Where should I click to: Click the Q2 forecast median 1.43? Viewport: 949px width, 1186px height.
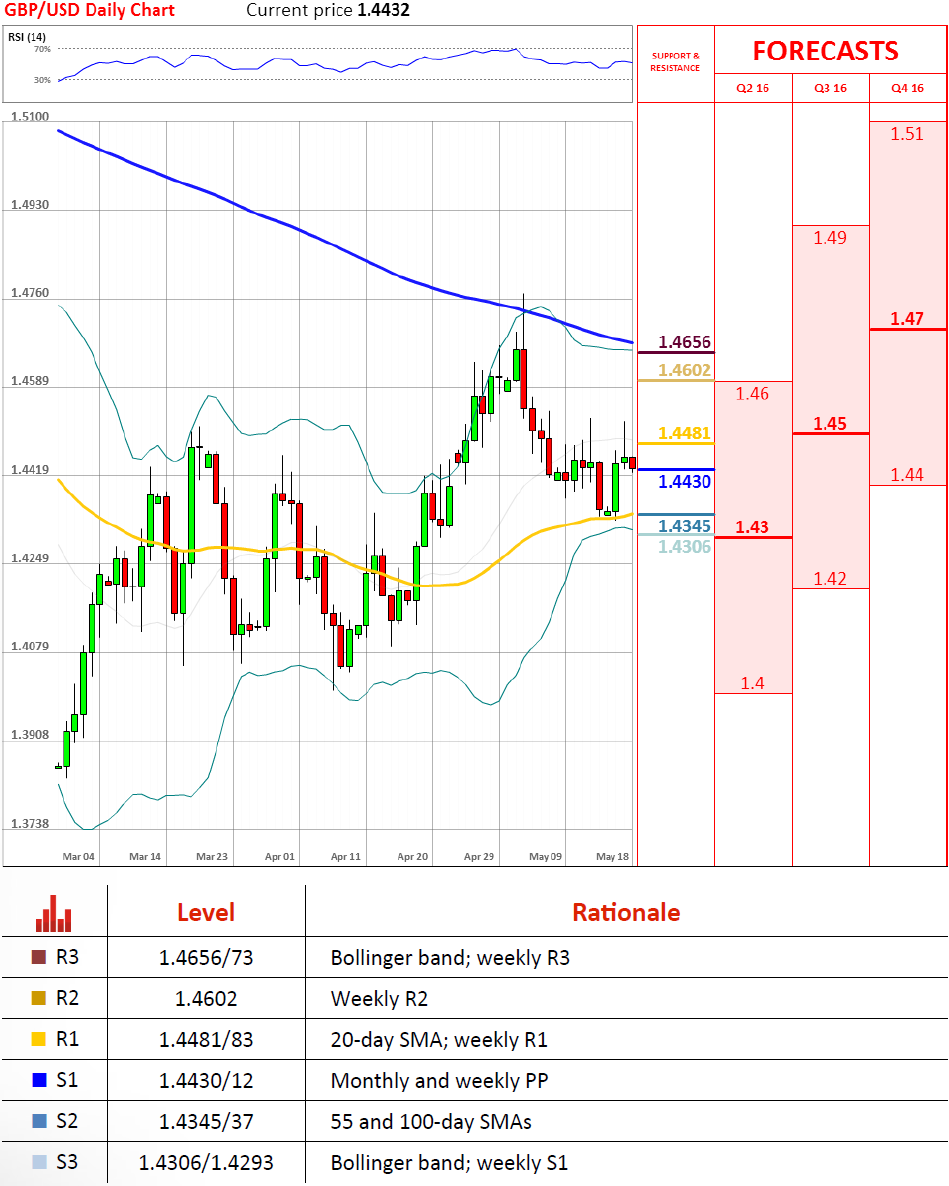(x=752, y=526)
